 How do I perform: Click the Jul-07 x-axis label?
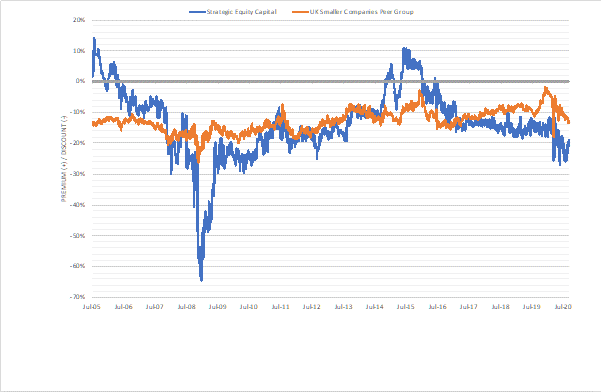pos(154,307)
